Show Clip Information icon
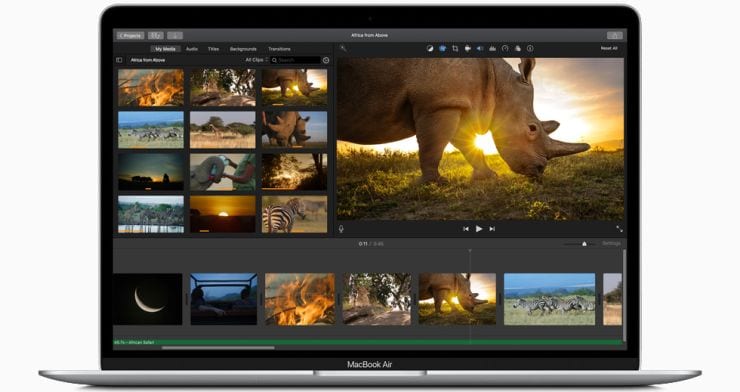 (x=530, y=48)
